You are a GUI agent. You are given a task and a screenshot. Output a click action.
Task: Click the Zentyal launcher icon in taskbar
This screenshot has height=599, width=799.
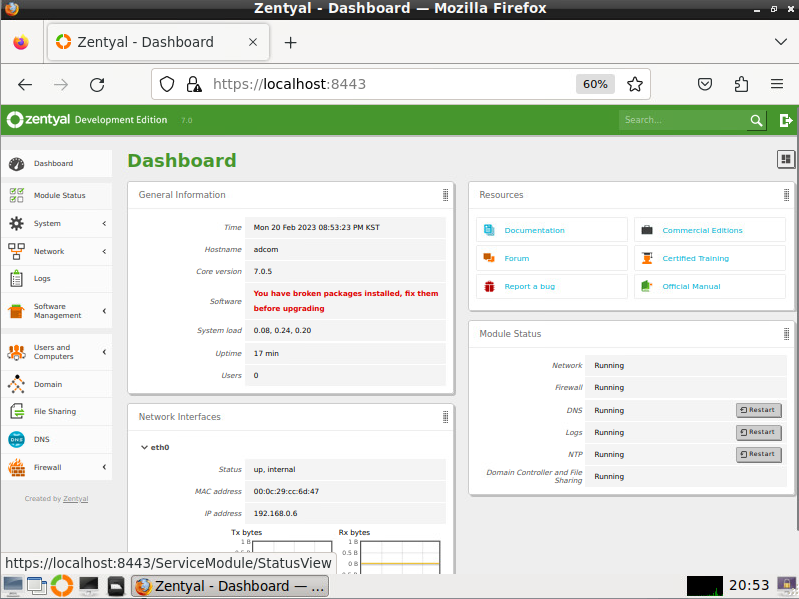pyautogui.click(x=62, y=586)
